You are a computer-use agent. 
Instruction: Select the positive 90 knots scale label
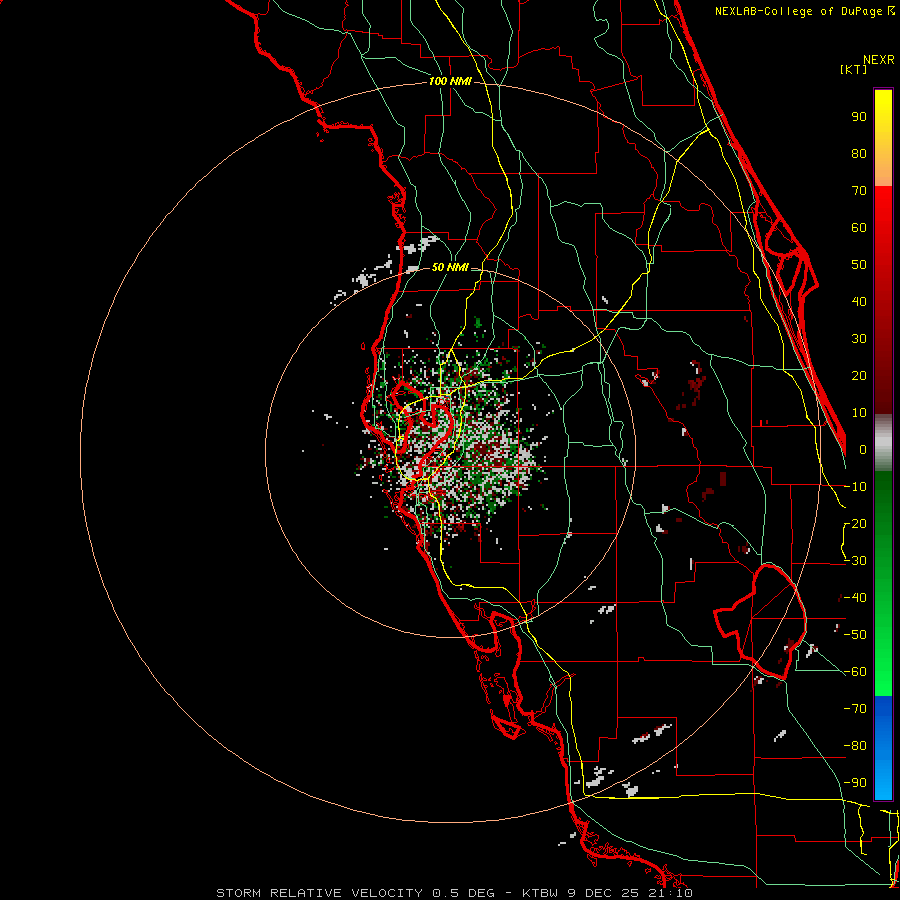coord(859,117)
